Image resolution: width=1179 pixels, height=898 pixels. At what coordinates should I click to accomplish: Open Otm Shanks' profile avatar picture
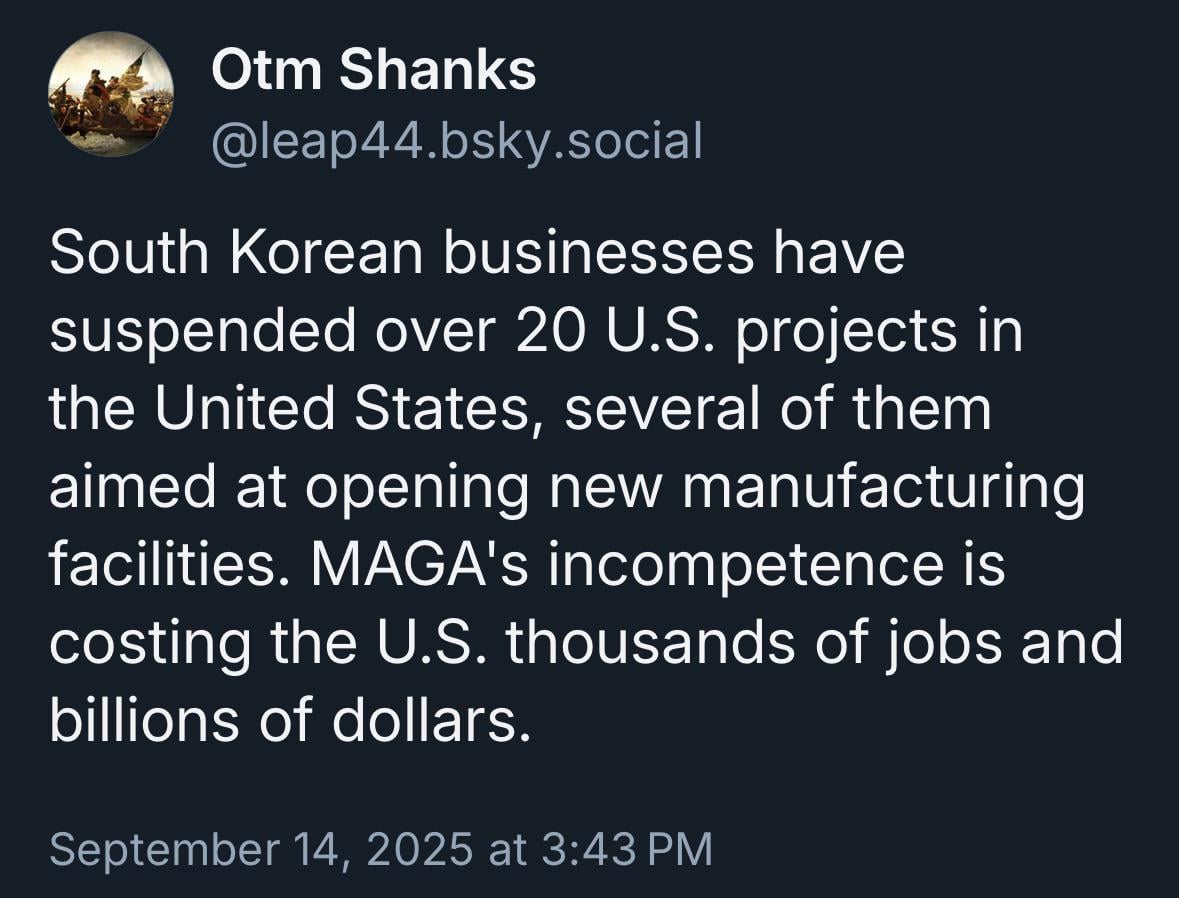(111, 94)
